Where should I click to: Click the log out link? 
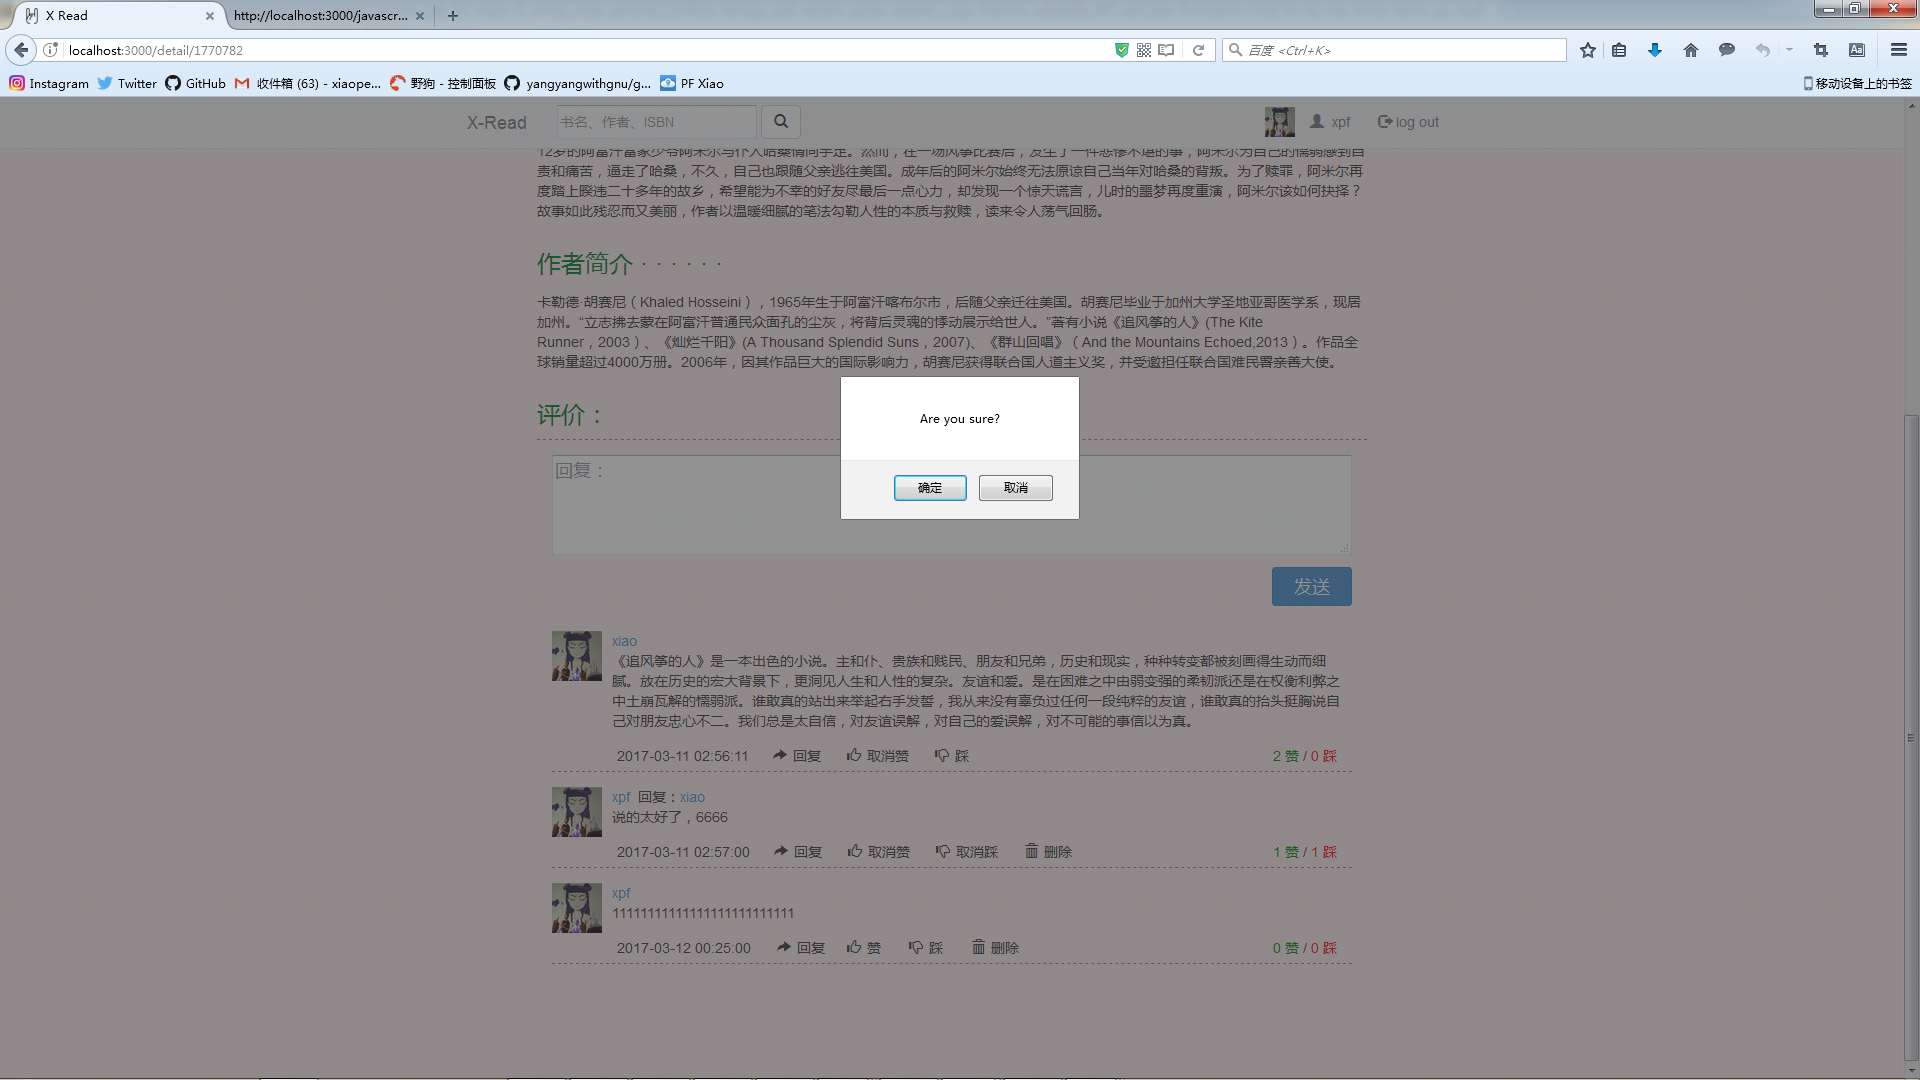1408,122
